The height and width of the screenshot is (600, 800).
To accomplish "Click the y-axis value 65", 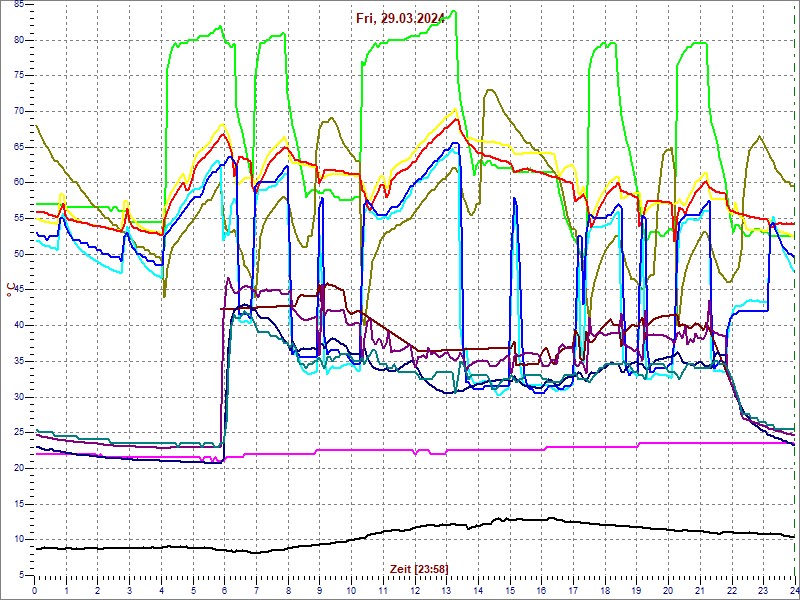I will (x=18, y=147).
